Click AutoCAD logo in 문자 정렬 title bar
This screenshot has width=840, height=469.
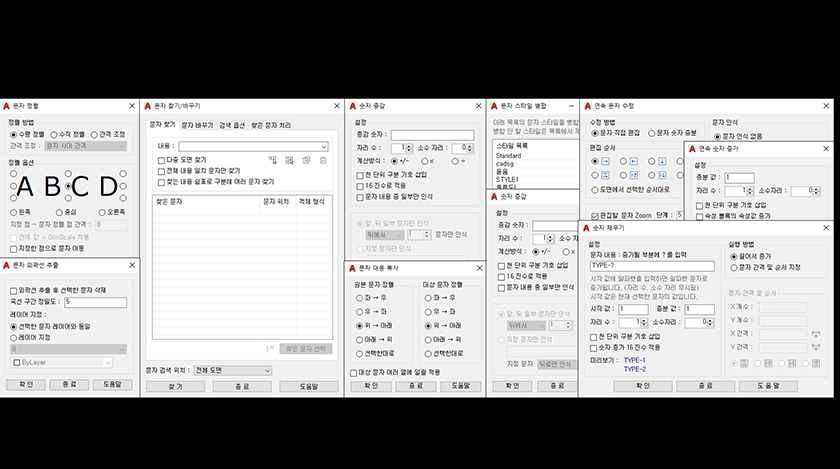(x=6, y=106)
